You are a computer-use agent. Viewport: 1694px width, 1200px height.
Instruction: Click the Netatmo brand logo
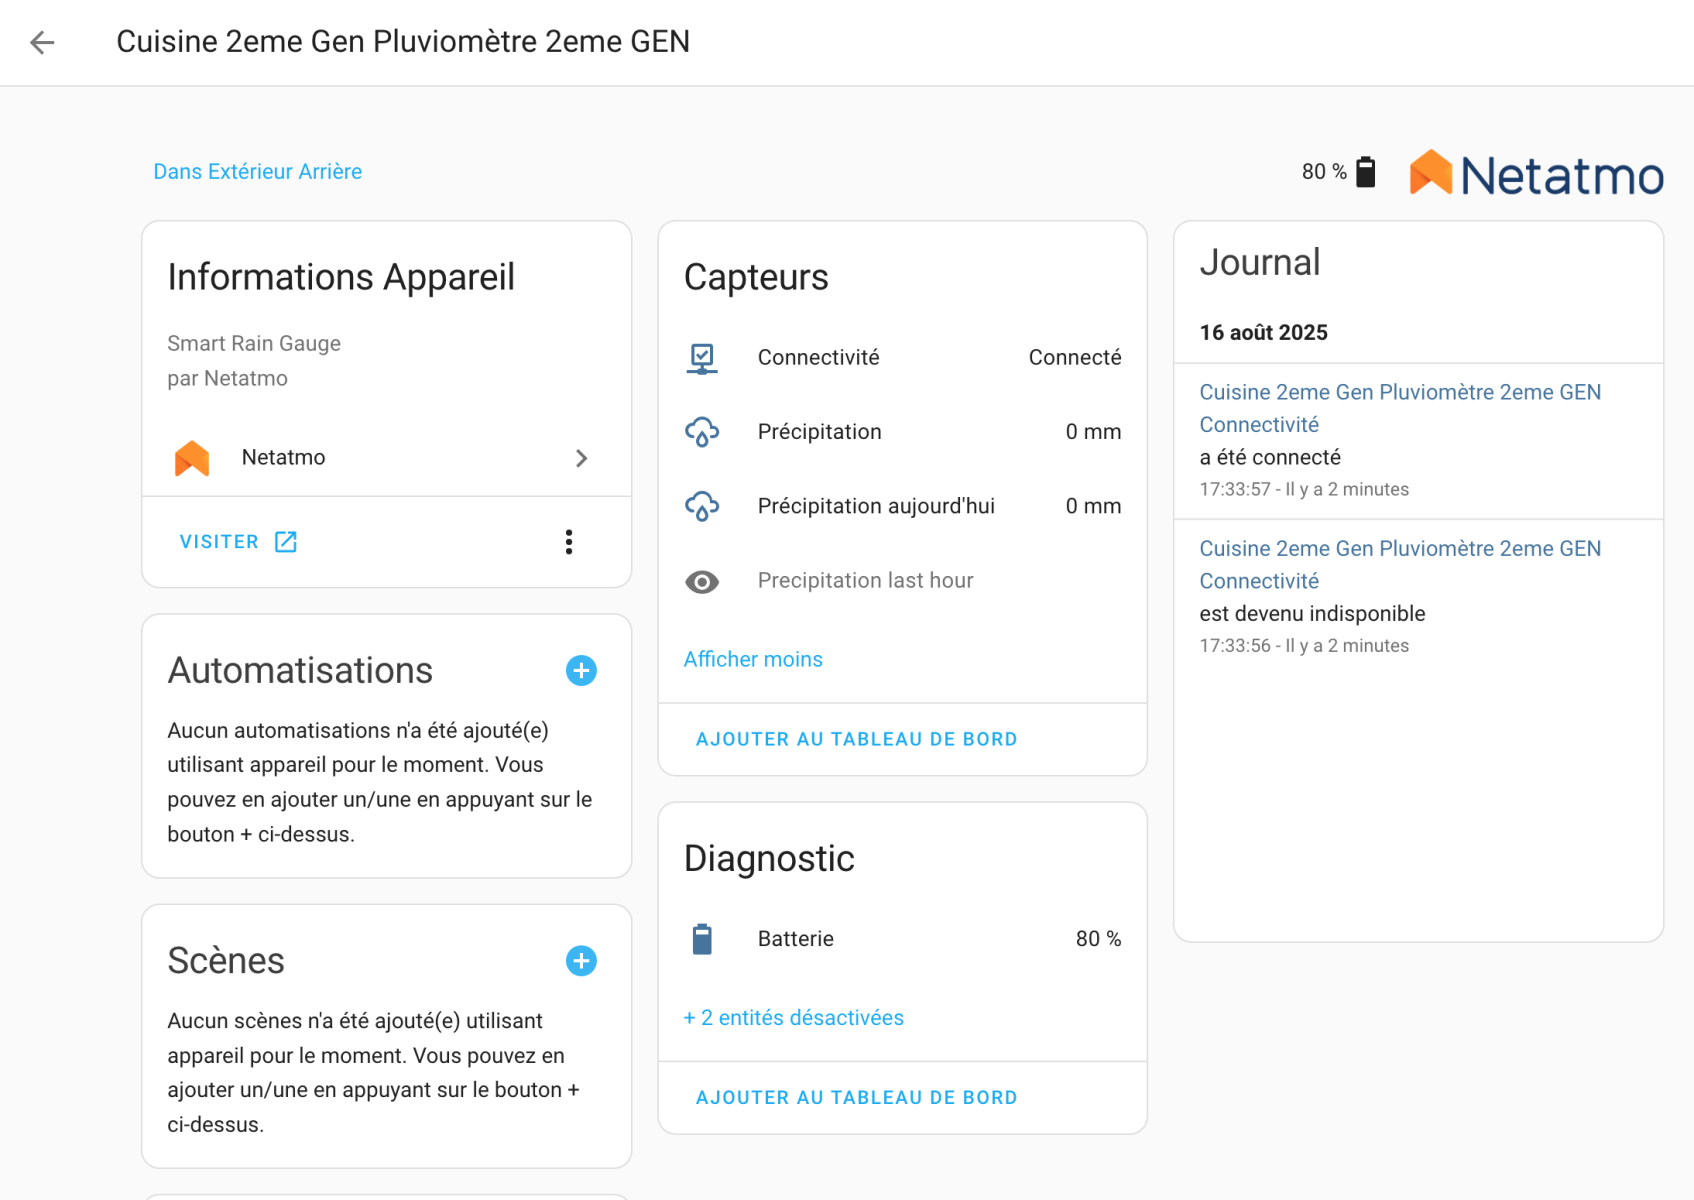point(1536,174)
